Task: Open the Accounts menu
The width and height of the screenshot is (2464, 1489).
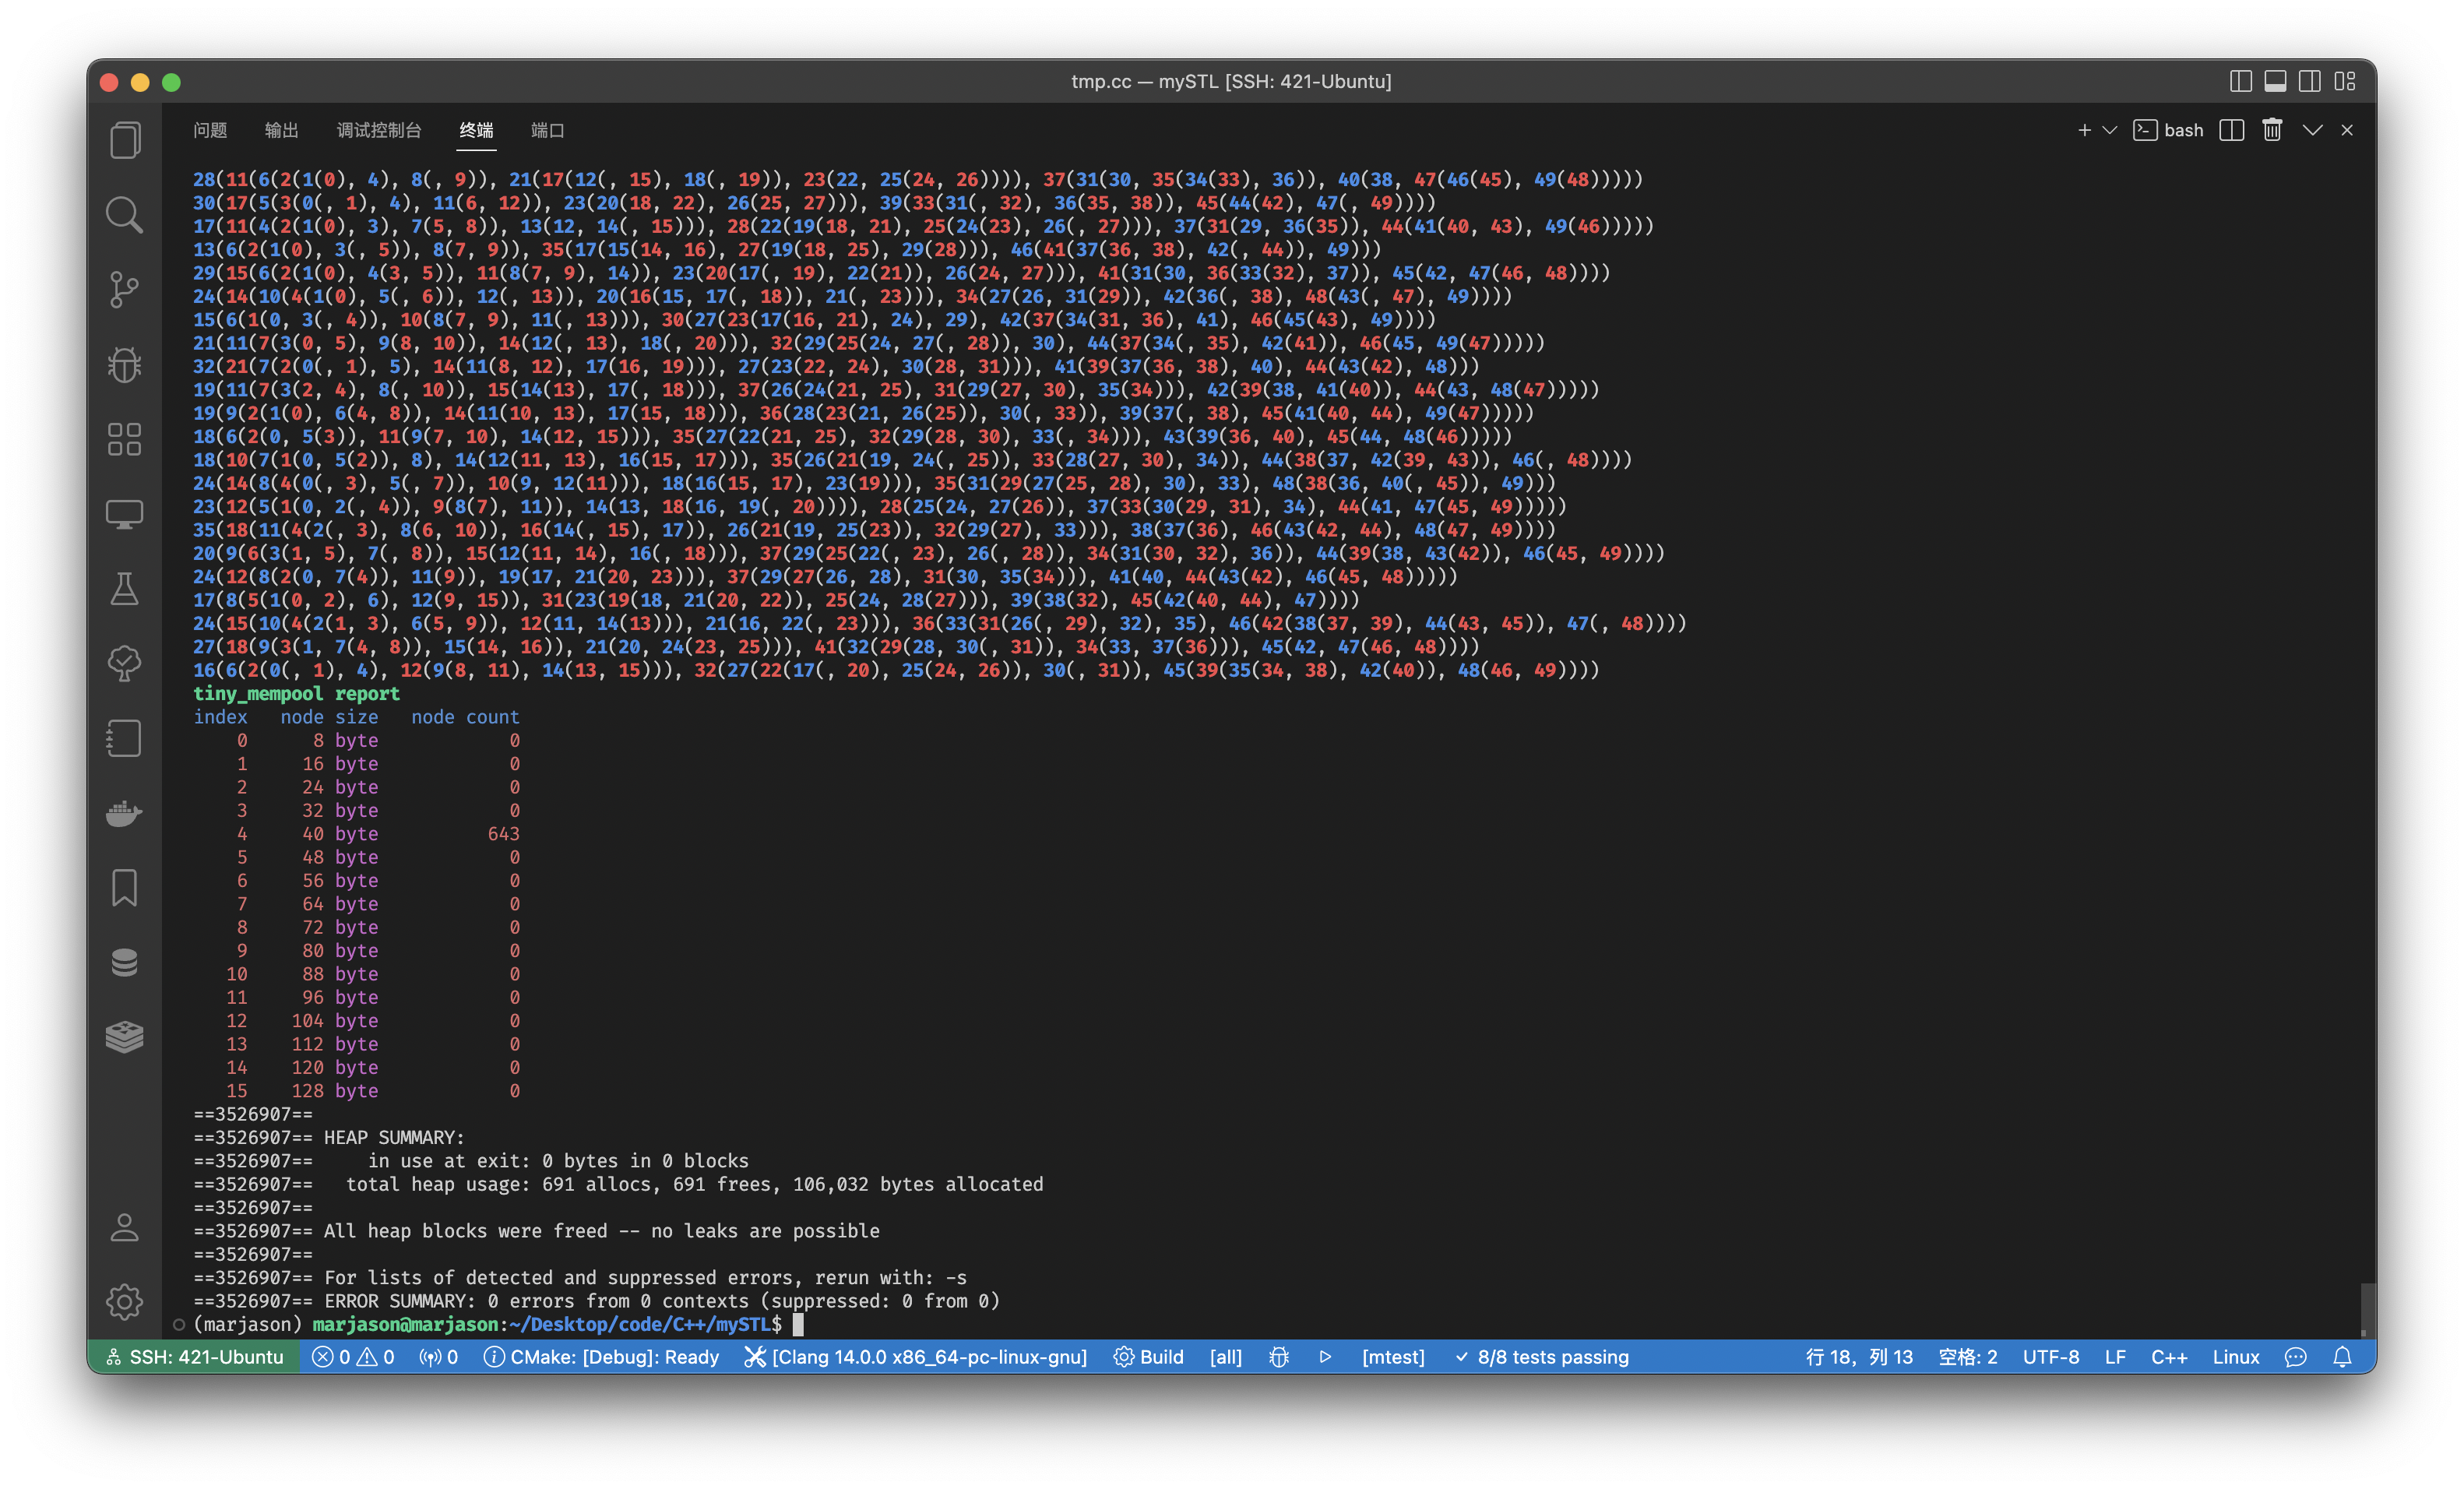Action: 124,1227
